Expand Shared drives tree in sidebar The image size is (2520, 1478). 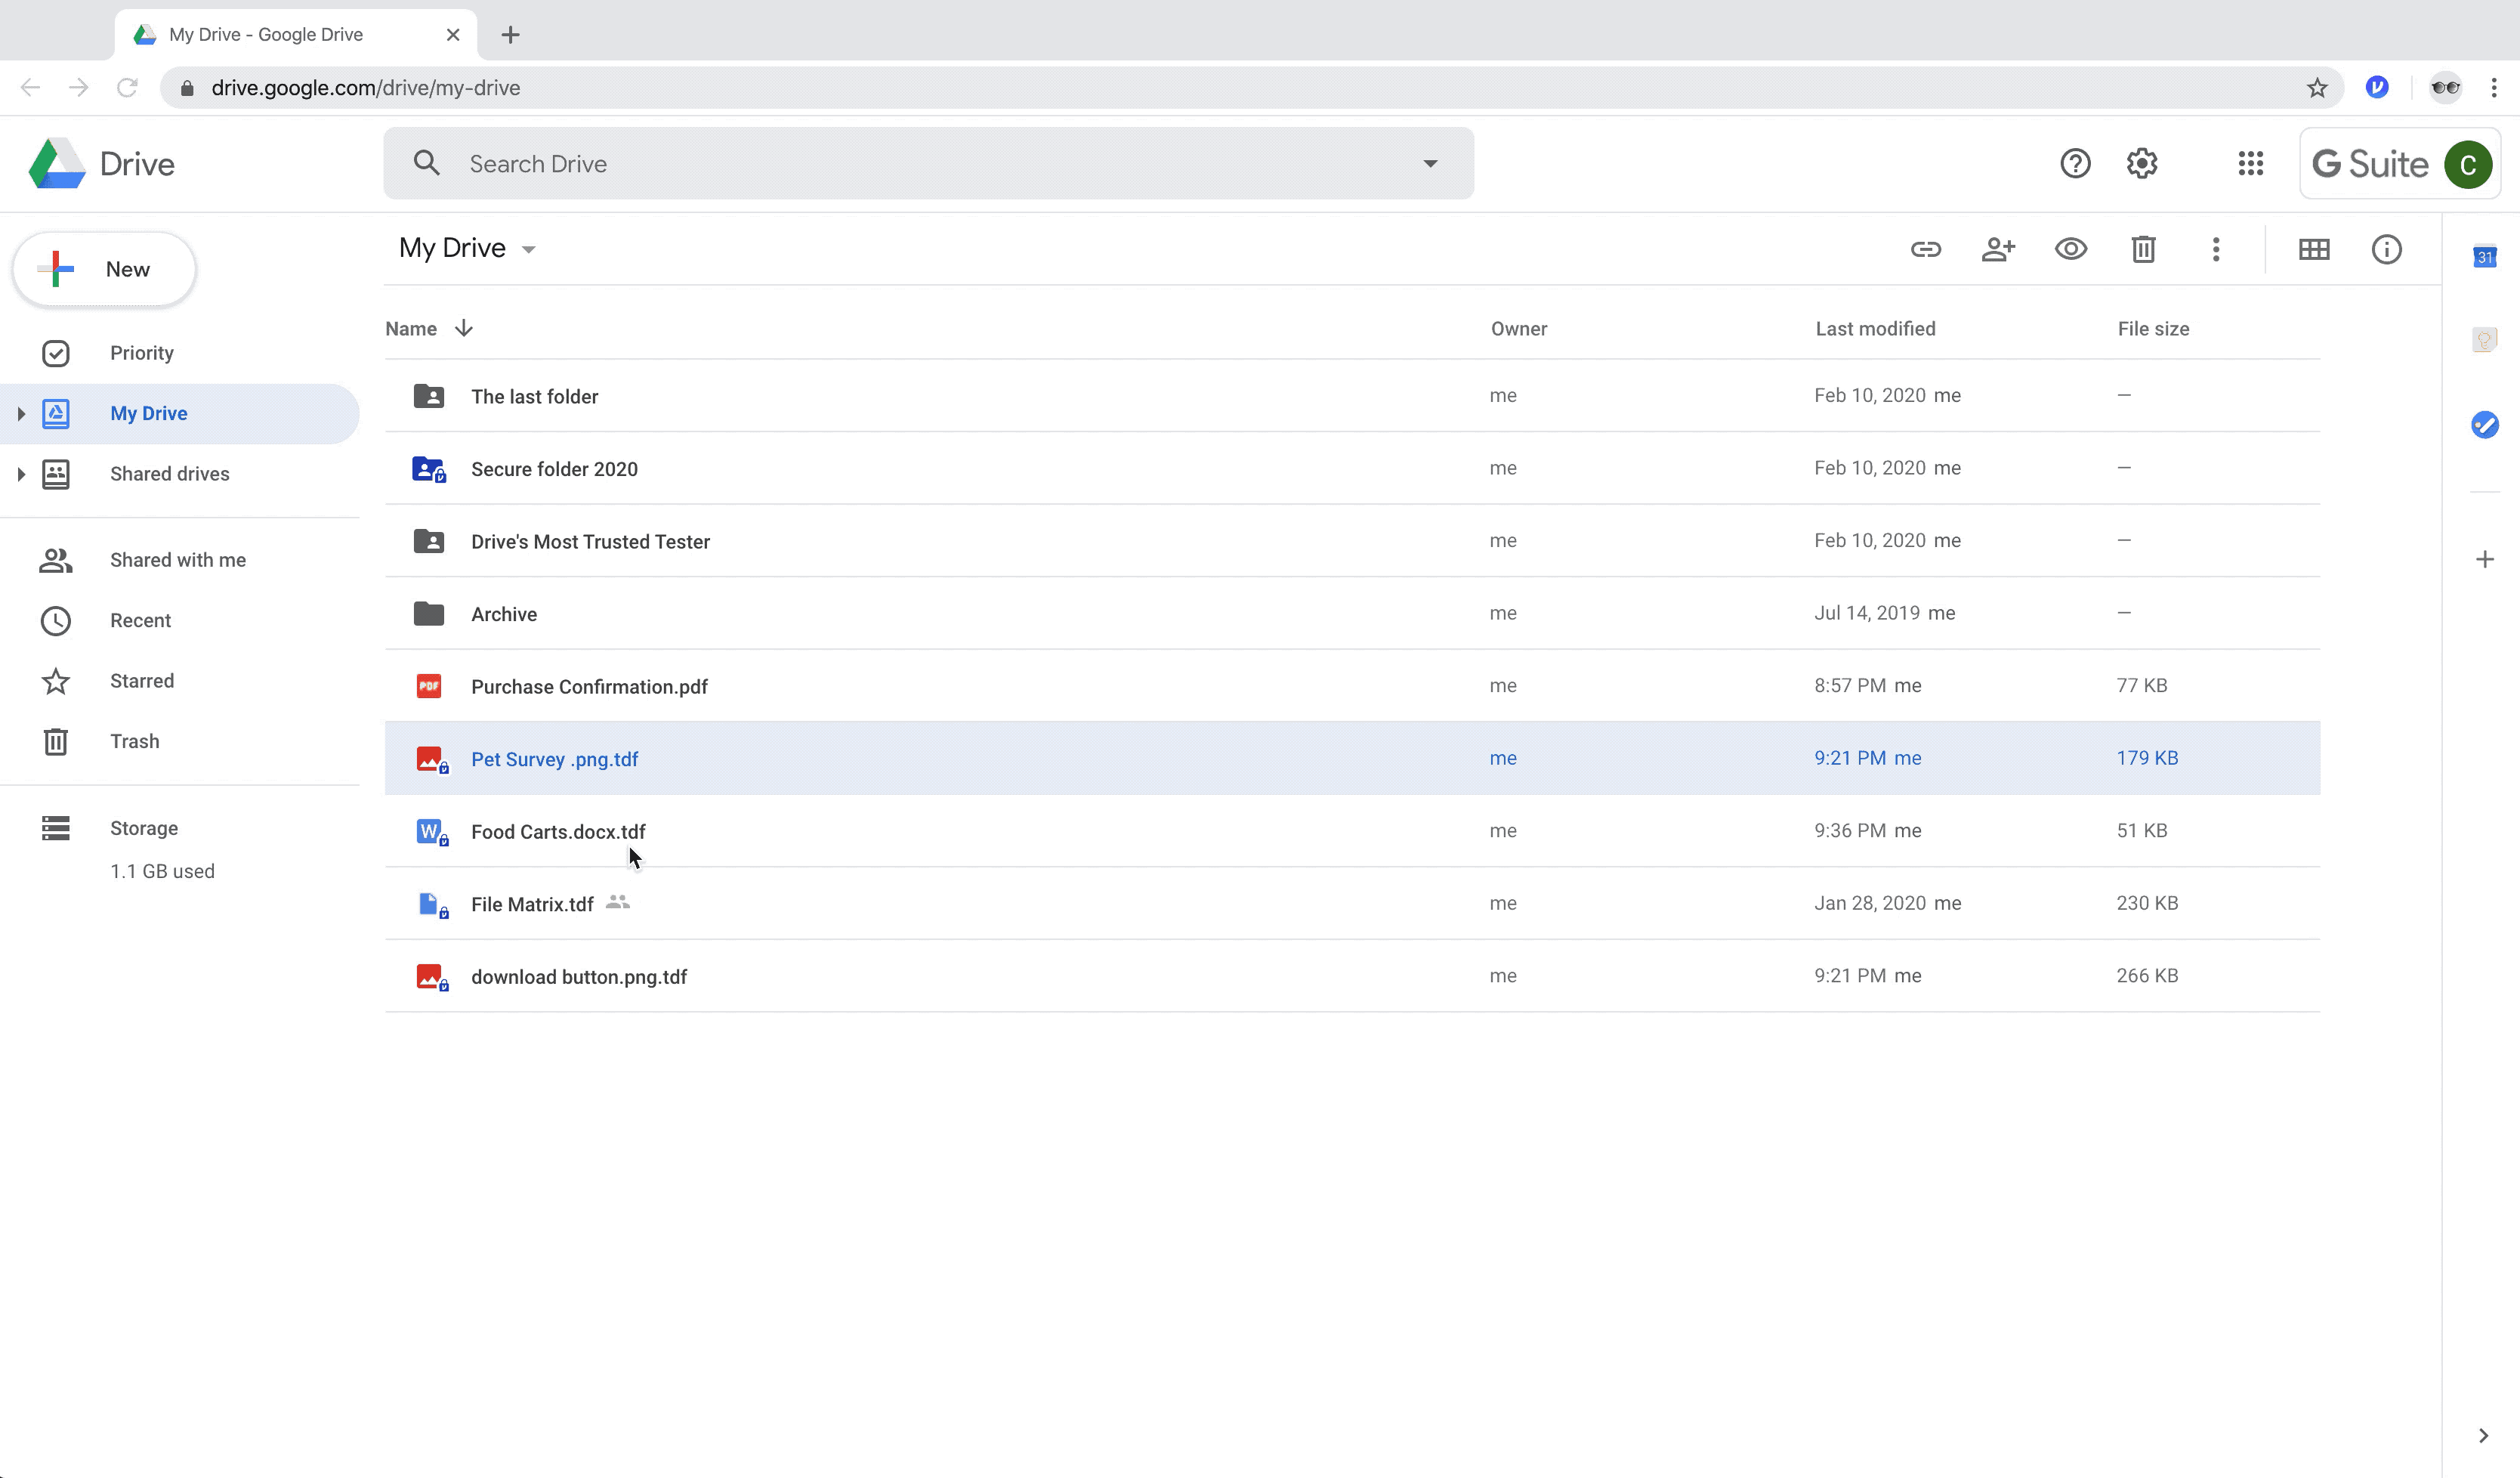coord(21,474)
